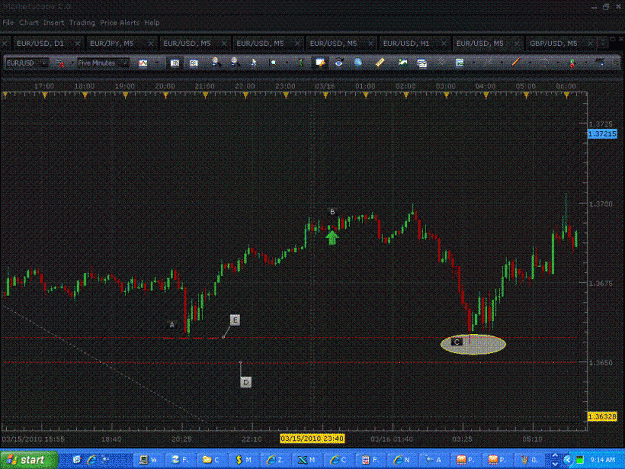
Task: Select the crosshair tool
Action: [273, 63]
